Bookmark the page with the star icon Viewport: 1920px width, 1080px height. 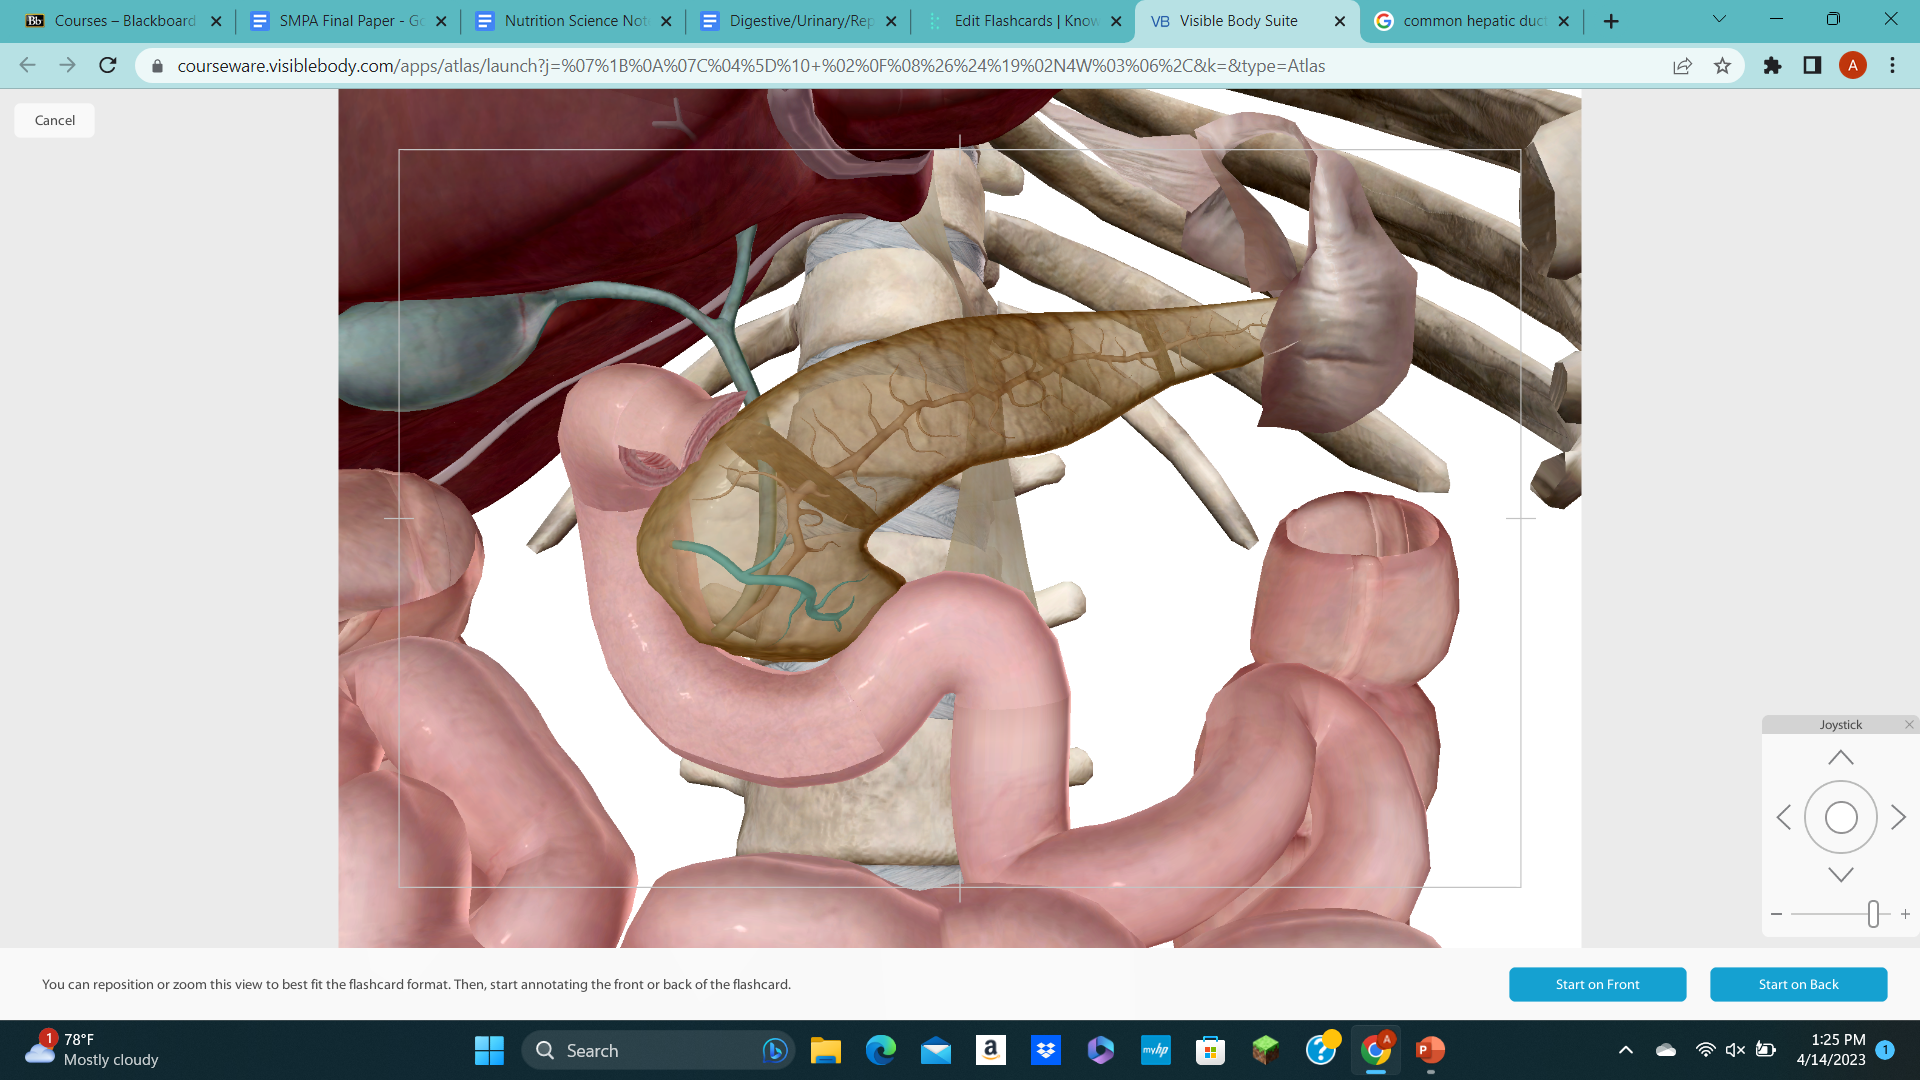pos(1723,65)
